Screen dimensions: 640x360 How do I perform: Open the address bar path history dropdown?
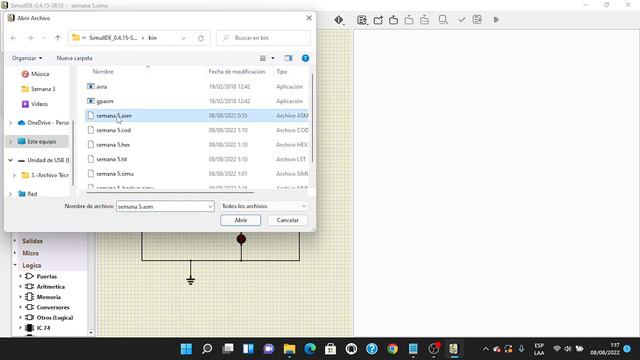pos(183,38)
